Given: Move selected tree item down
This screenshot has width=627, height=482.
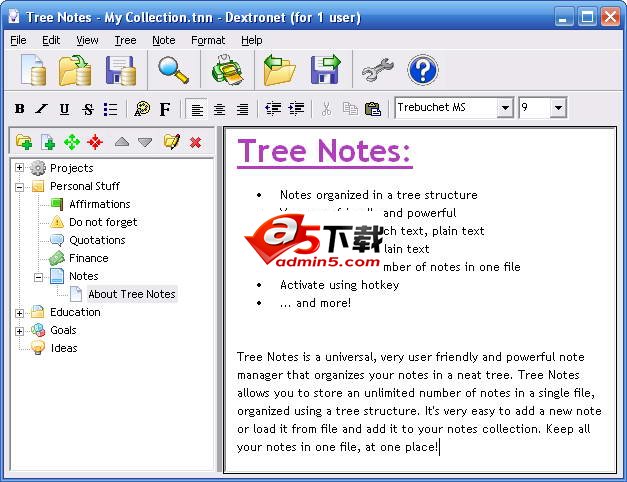Looking at the screenshot, I should (145, 142).
